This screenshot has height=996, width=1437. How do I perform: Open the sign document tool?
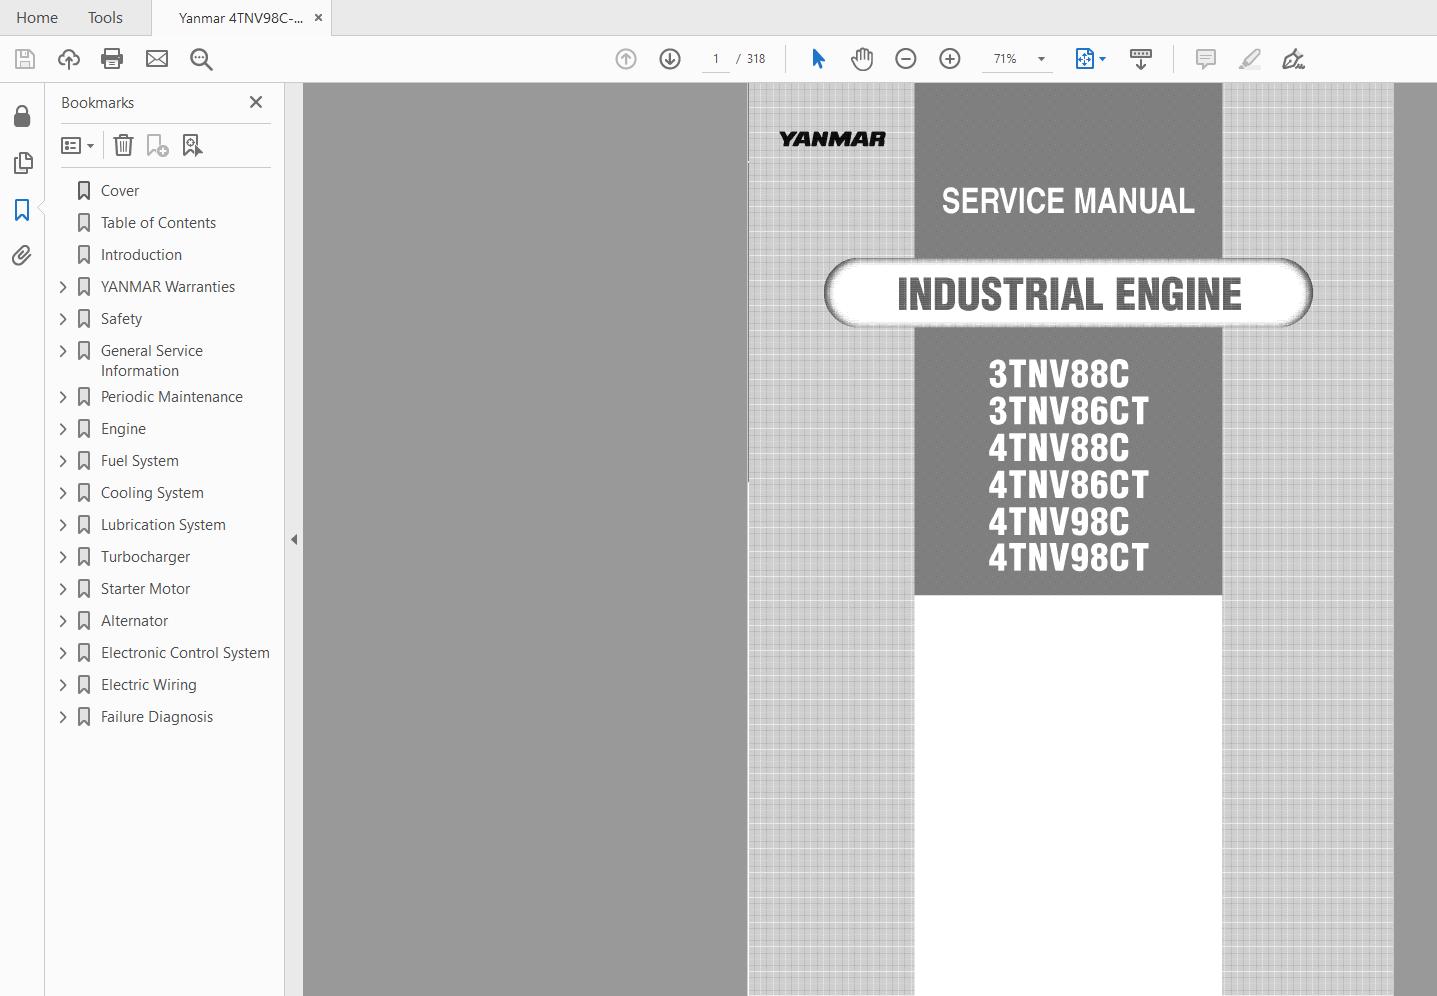tap(1293, 59)
